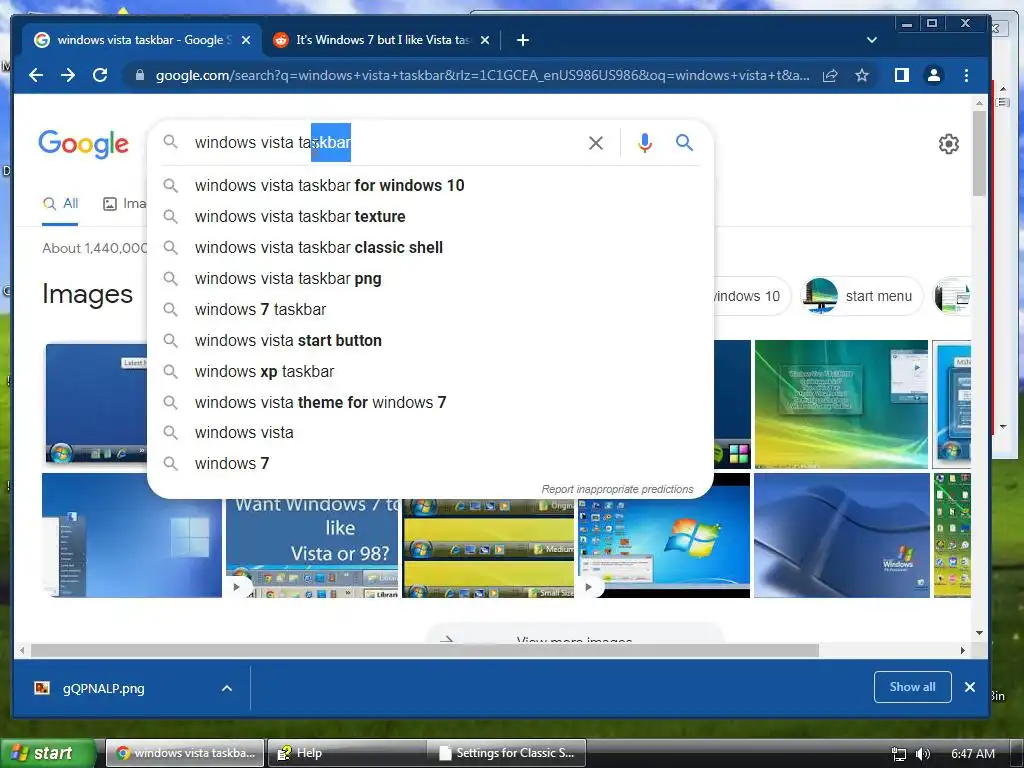Open the Chrome side panel icon
Viewport: 1024px width, 768px height.
tap(902, 75)
